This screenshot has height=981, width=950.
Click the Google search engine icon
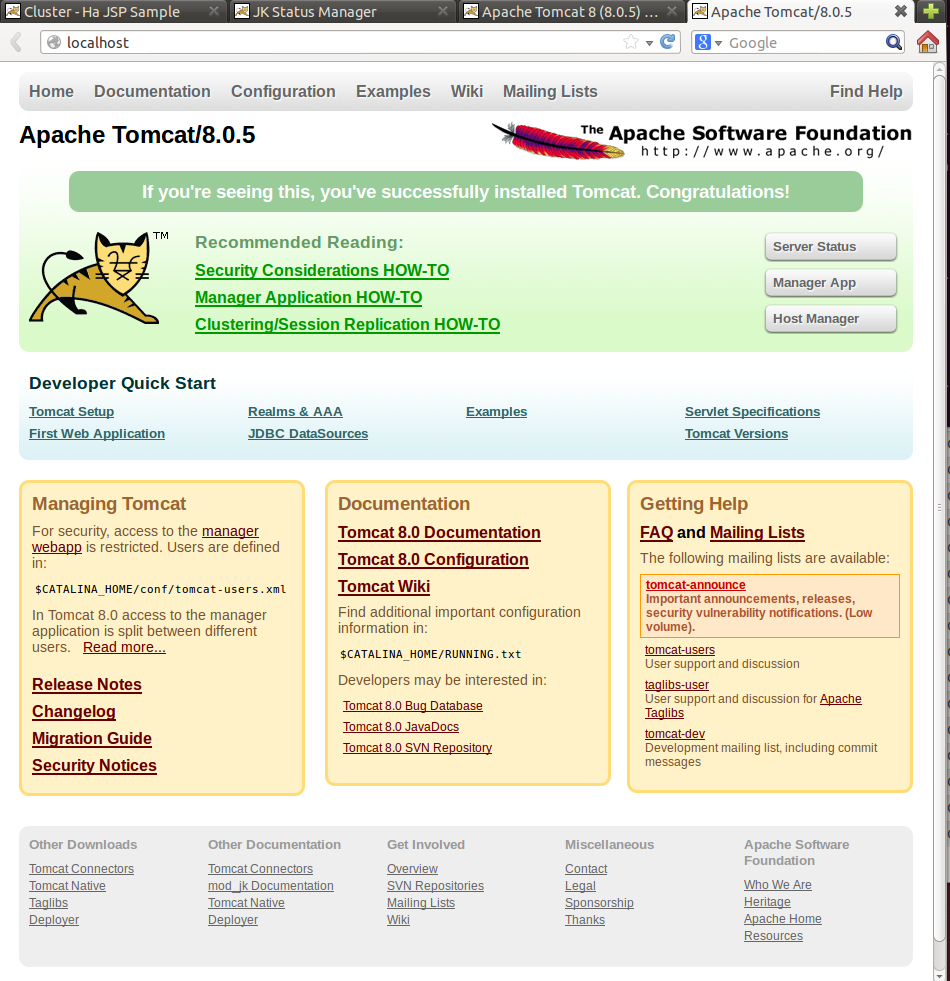703,42
